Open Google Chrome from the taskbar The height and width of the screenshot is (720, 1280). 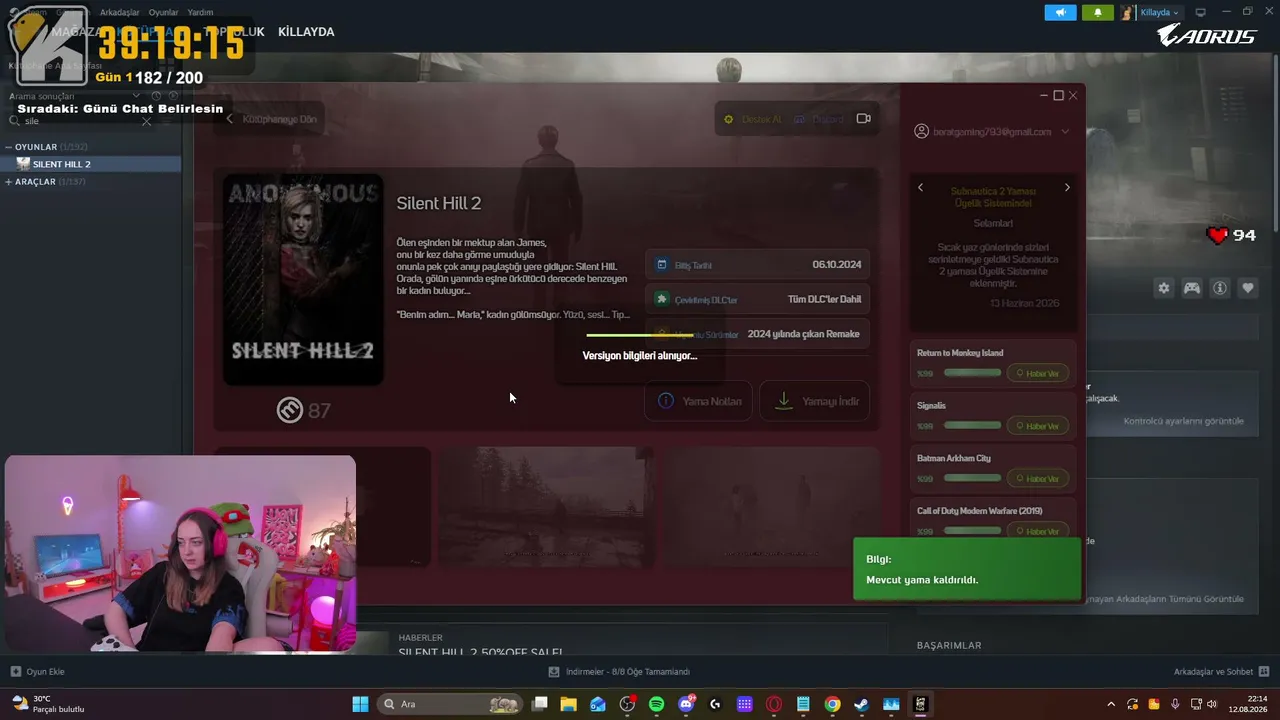point(832,704)
